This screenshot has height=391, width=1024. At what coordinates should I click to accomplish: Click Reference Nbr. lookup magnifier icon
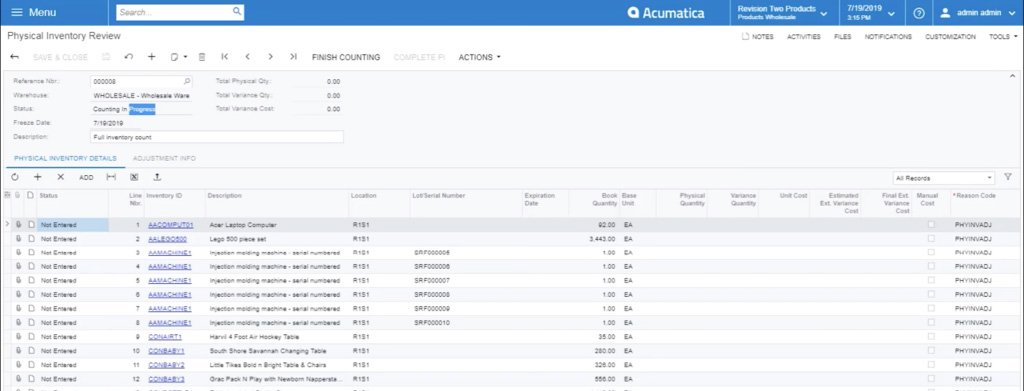(x=187, y=82)
